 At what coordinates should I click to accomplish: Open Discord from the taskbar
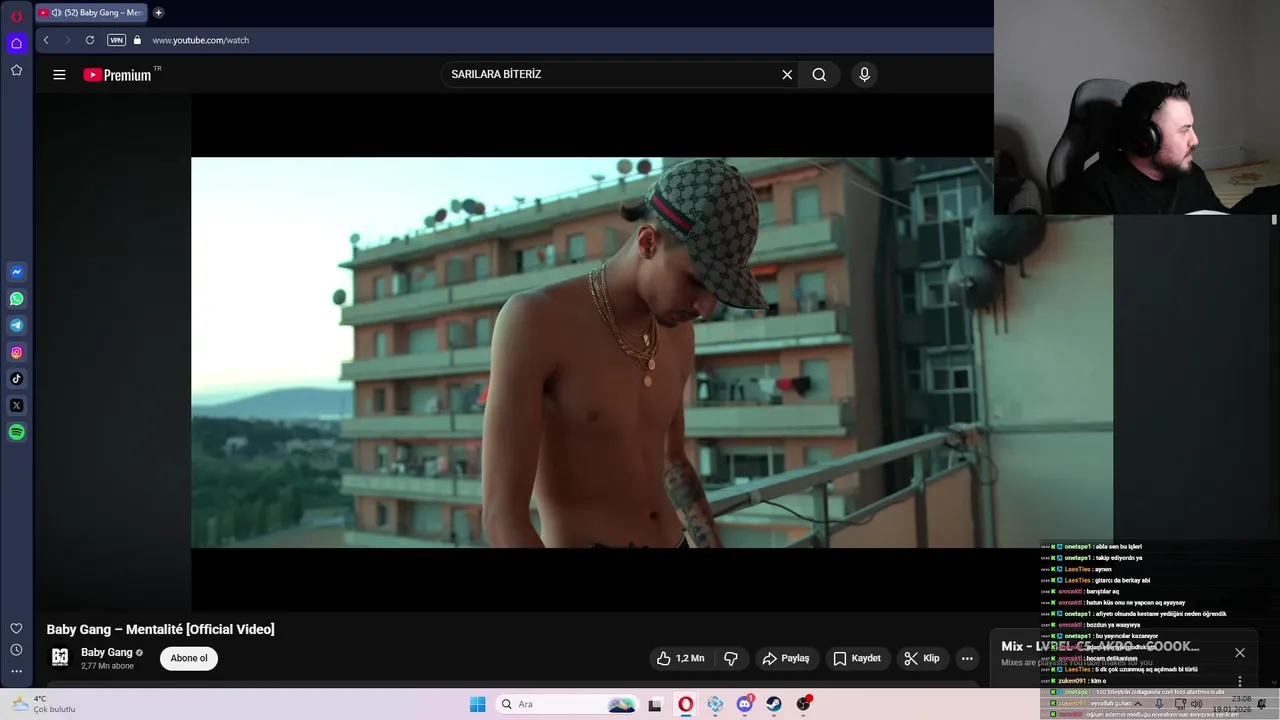pos(744,704)
